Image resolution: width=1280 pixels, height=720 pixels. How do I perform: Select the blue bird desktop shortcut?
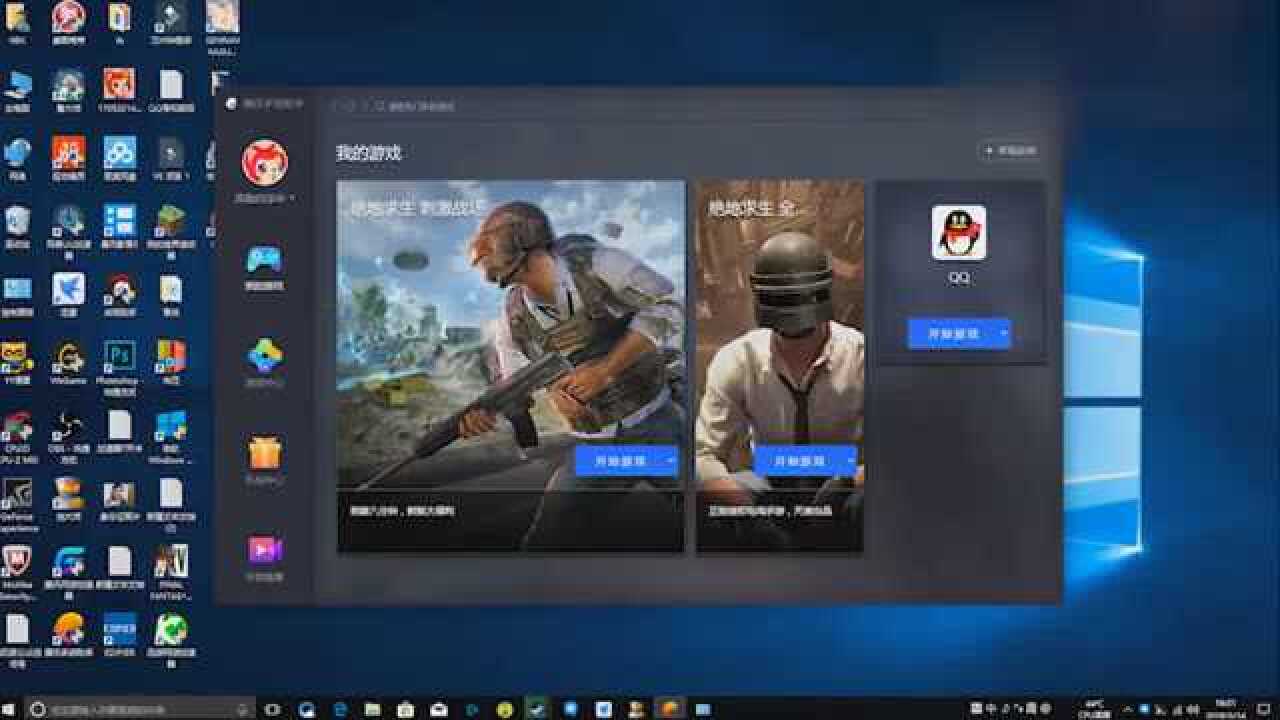tap(68, 294)
